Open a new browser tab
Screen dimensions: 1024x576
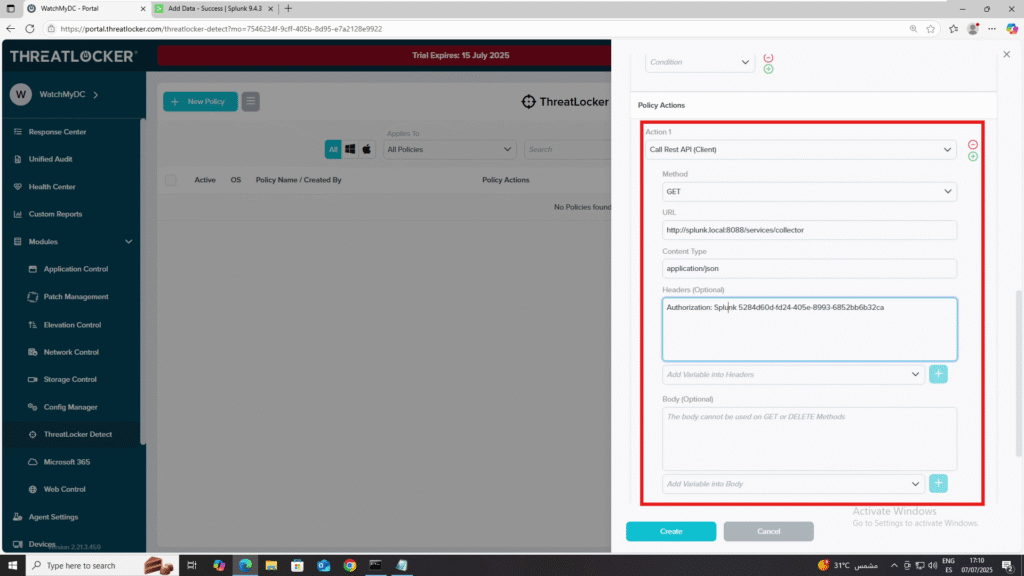coord(288,8)
